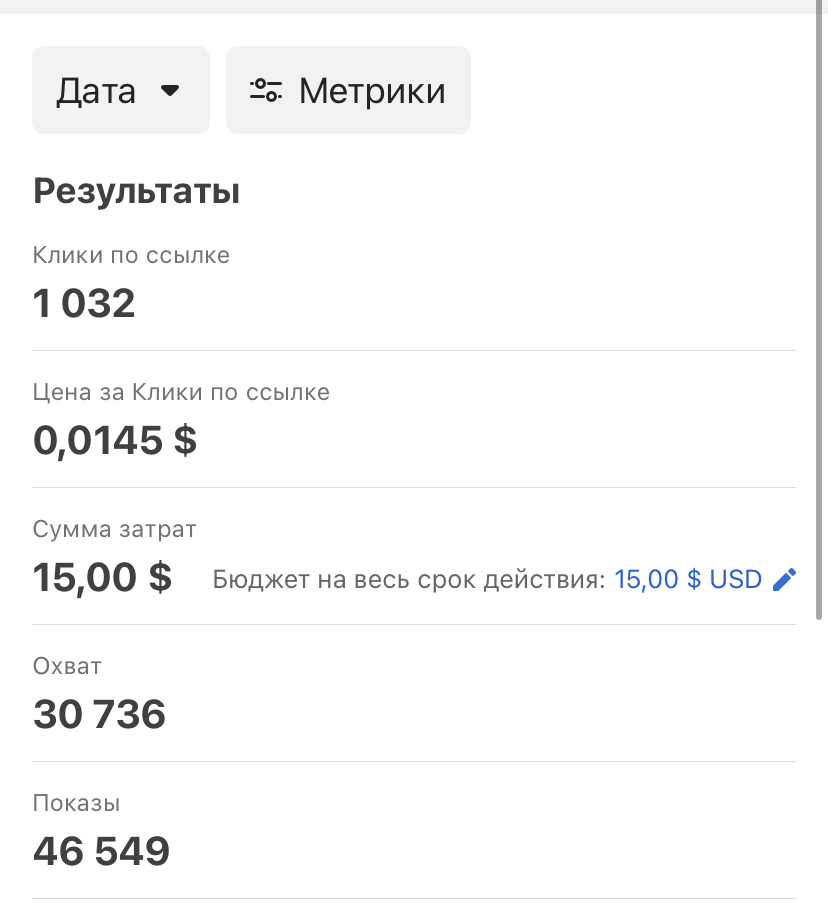Click the sliders icon in Метрики button
The height and width of the screenshot is (903, 828).
coord(265,91)
